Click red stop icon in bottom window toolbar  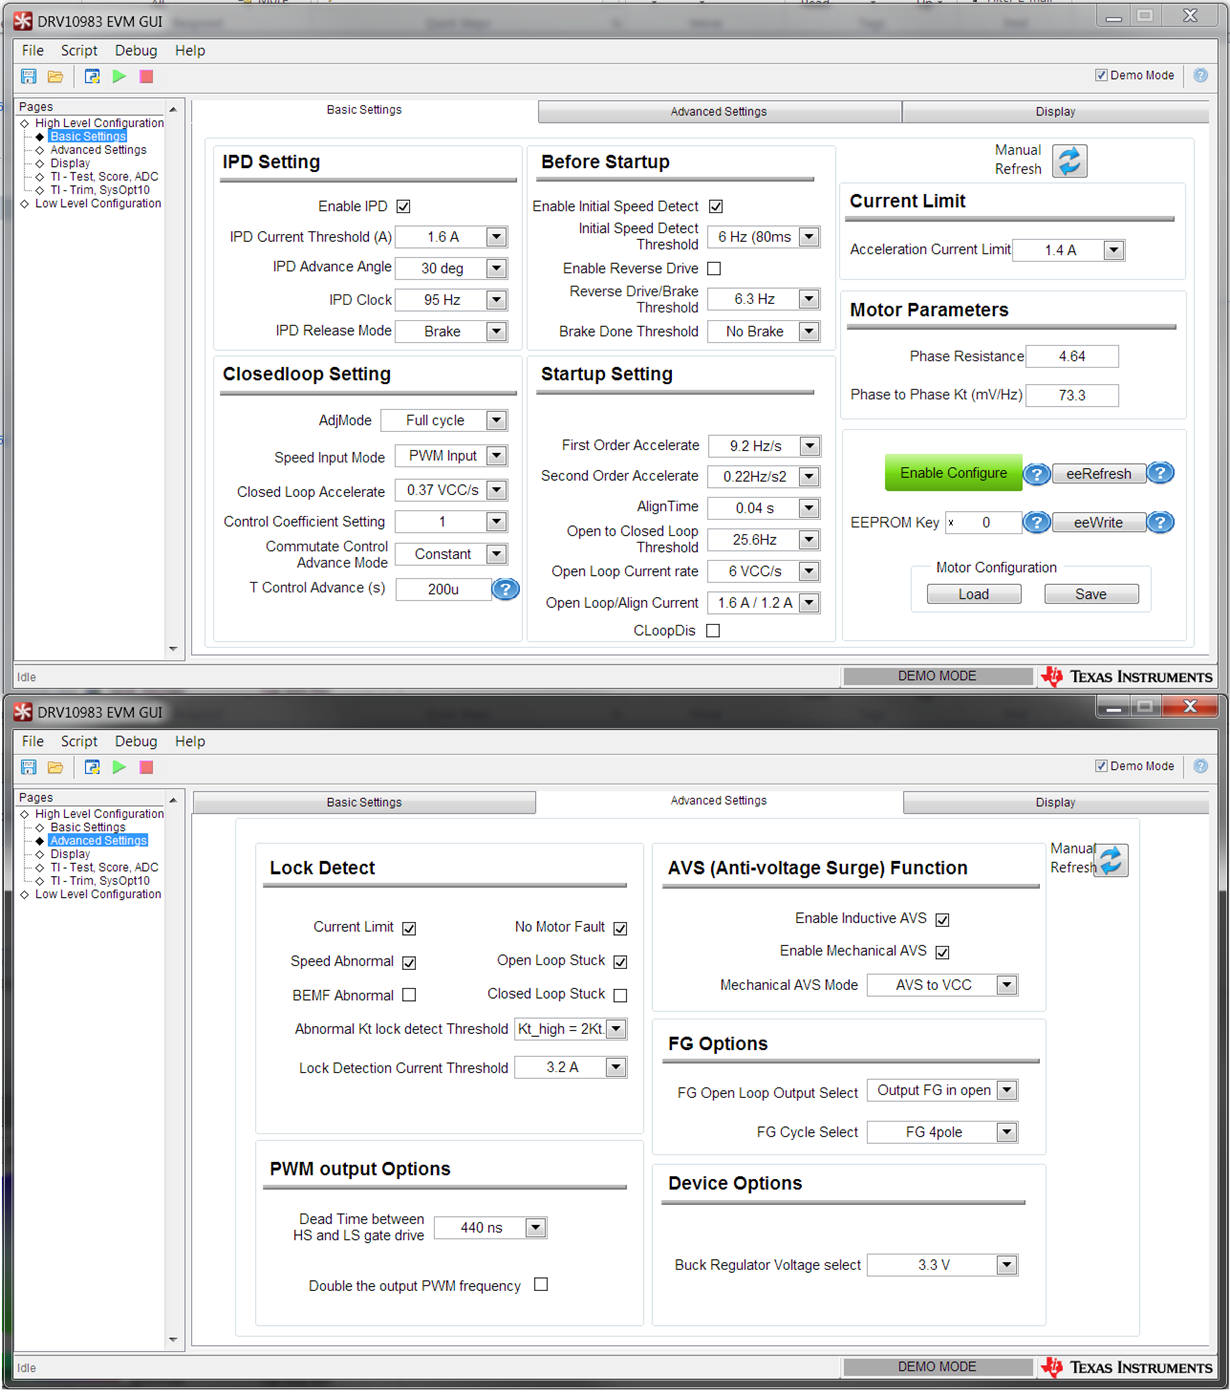(146, 767)
